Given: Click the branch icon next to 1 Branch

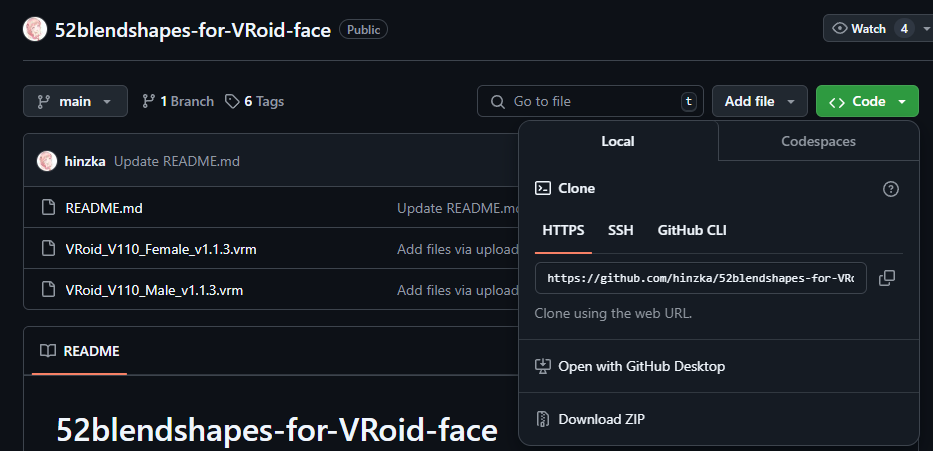Looking at the screenshot, I should (x=149, y=102).
